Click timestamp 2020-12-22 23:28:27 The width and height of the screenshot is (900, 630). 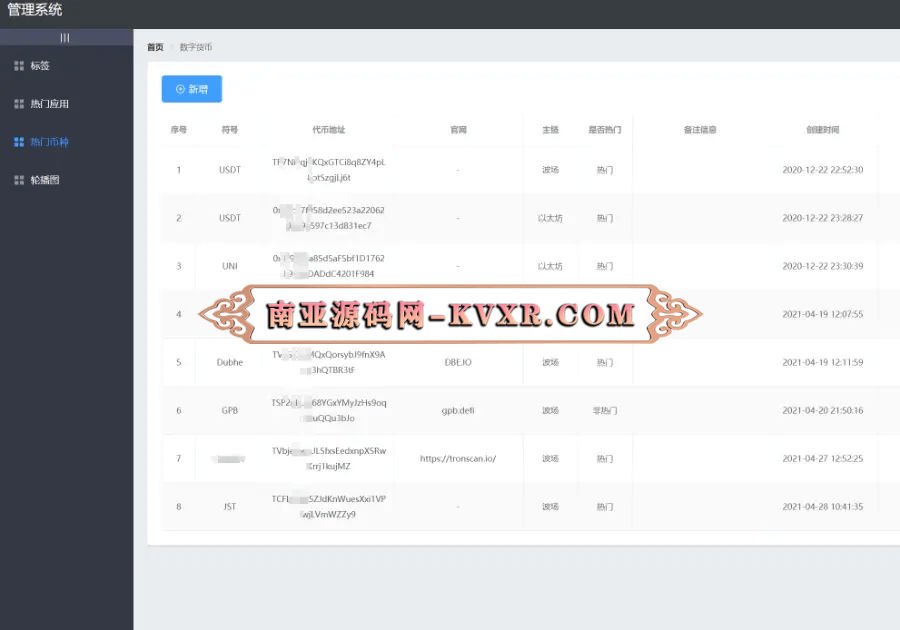point(823,218)
